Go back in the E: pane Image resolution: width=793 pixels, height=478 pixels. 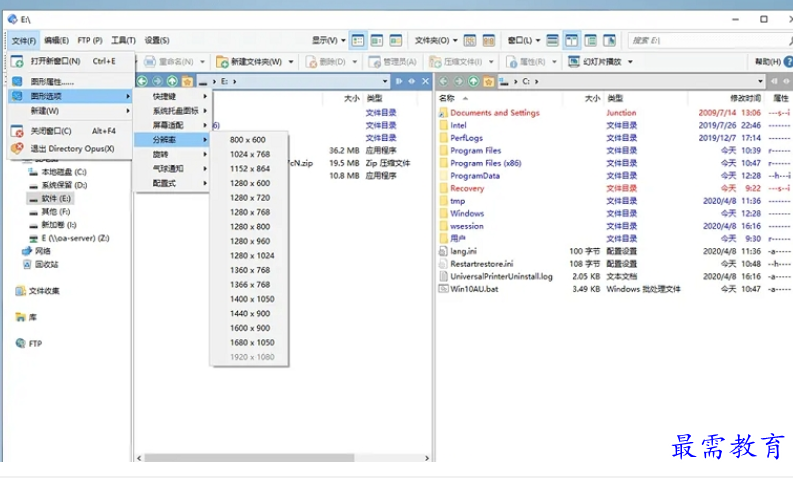pos(143,81)
